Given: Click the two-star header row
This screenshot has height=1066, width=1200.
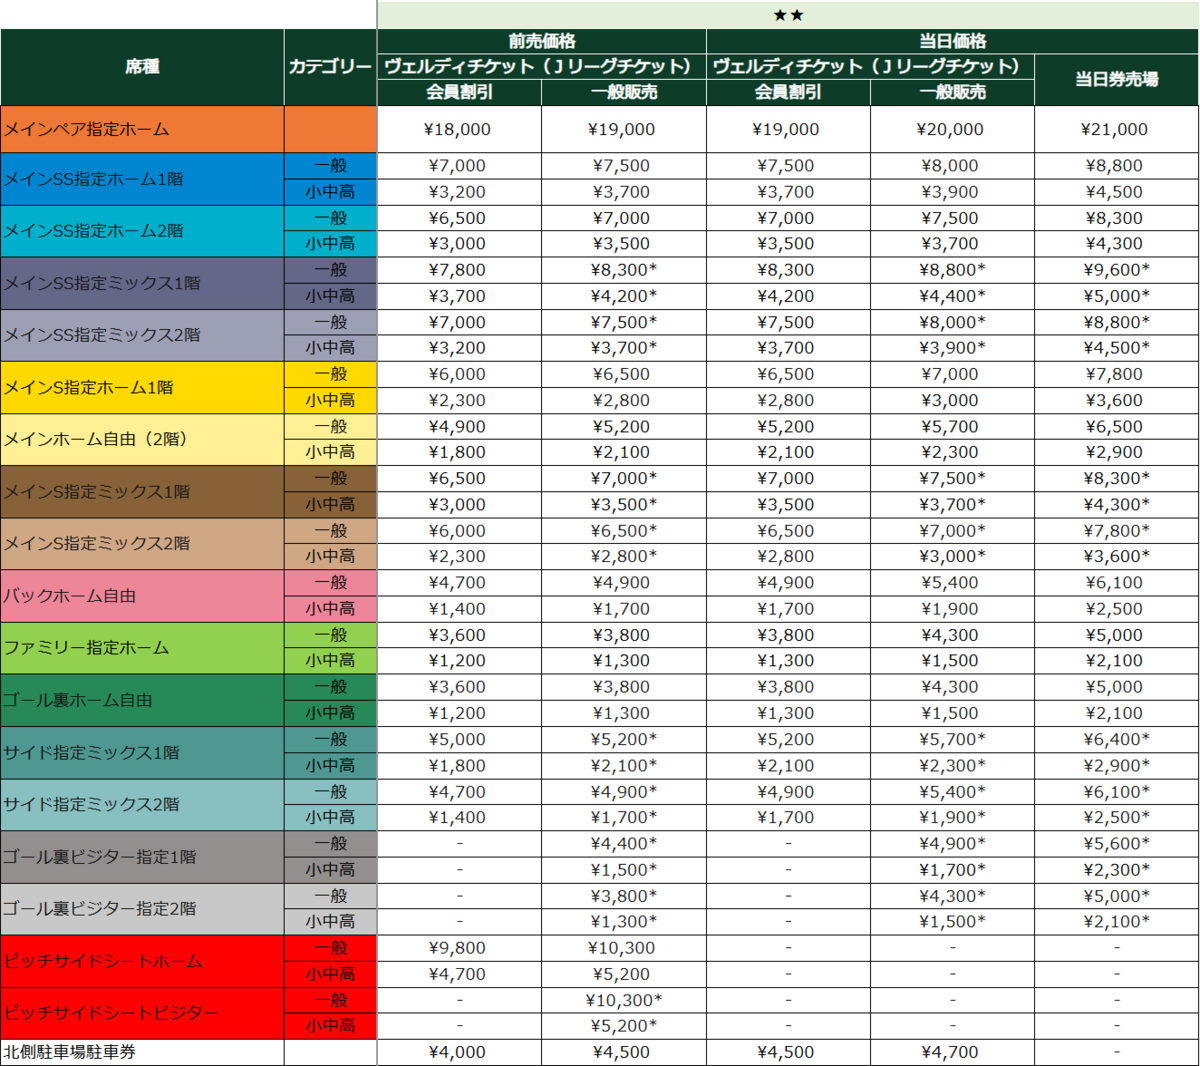Looking at the screenshot, I should tap(788, 15).
